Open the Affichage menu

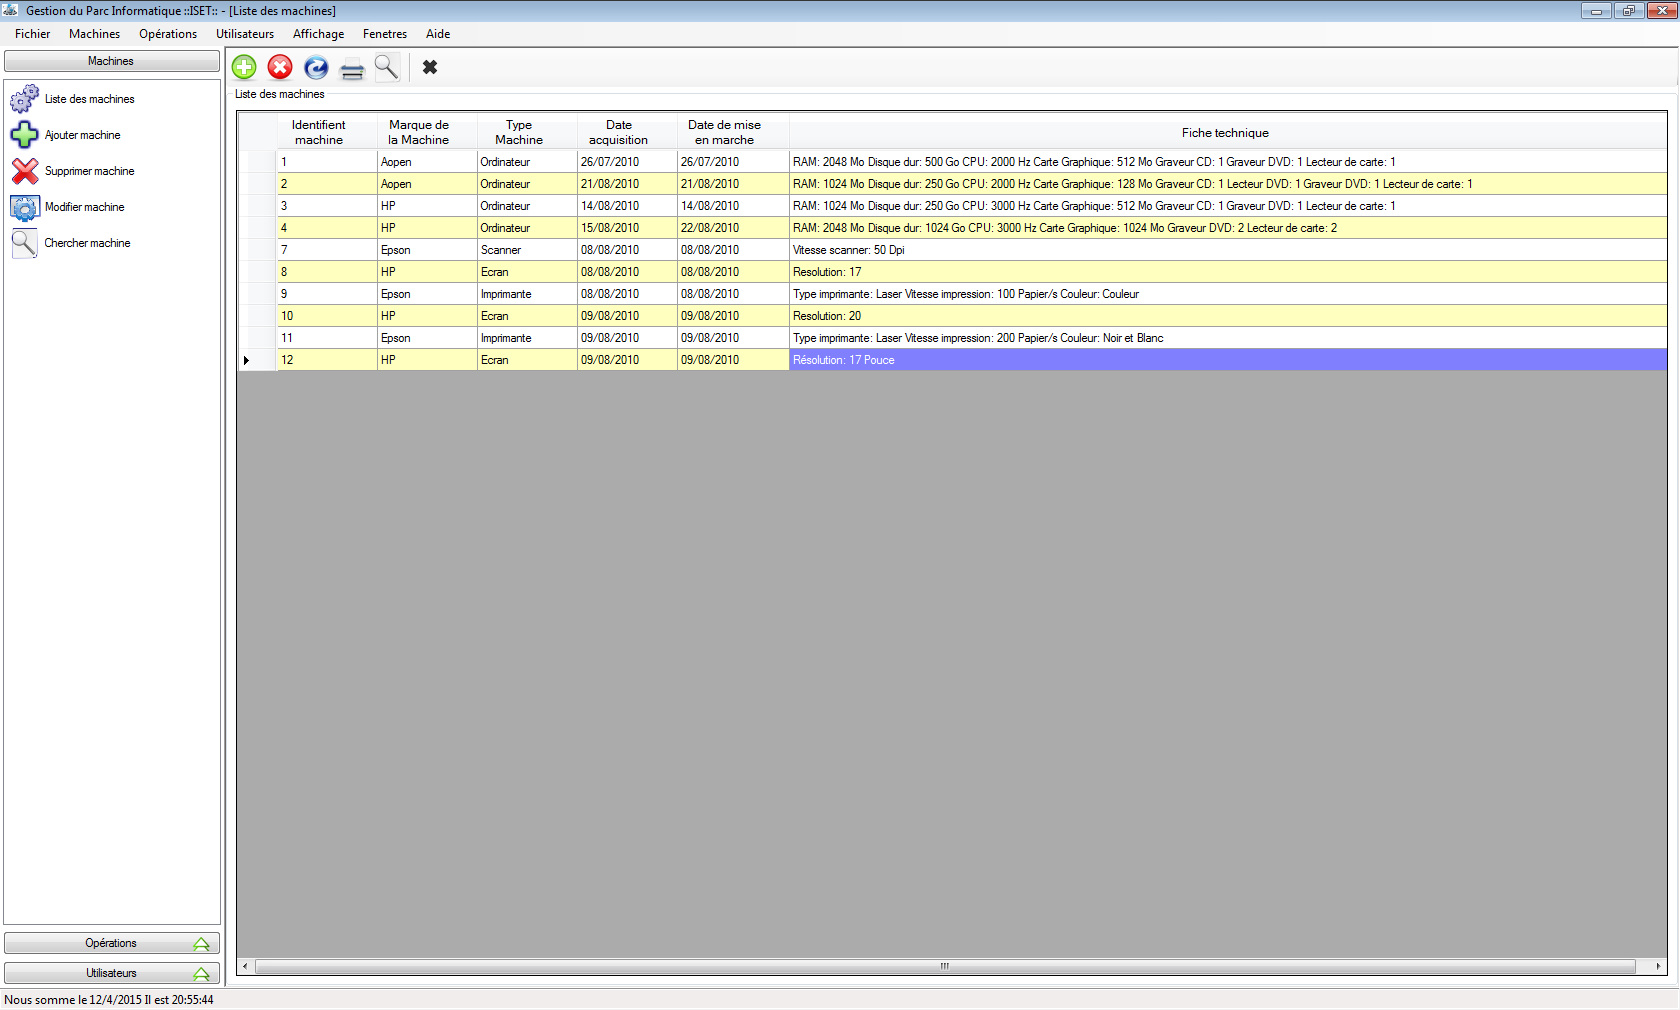(x=318, y=34)
